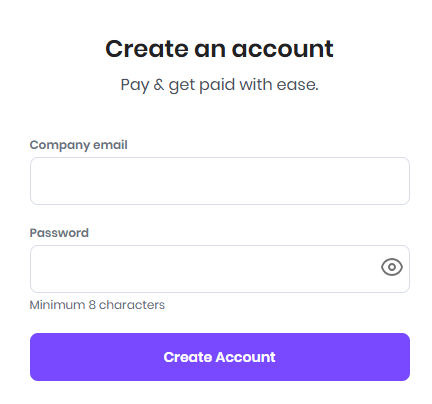The width and height of the screenshot is (432, 404).
Task: Click the eye icon inside the Password field
Action: (392, 267)
